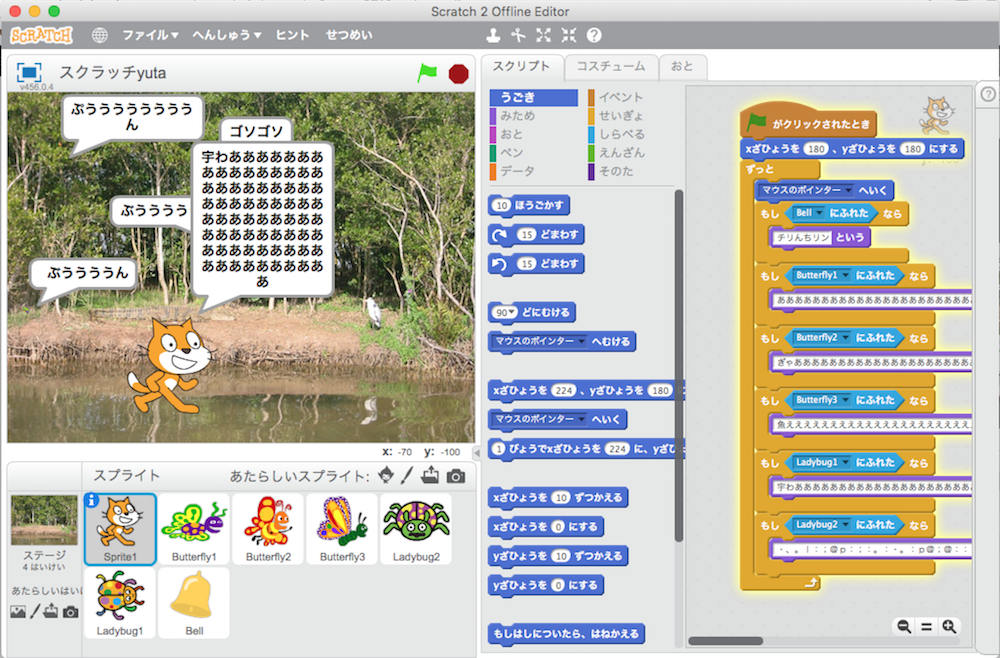This screenshot has height=658, width=1000.
Task: Choose a new backdrop from the library
Action: [x=18, y=612]
